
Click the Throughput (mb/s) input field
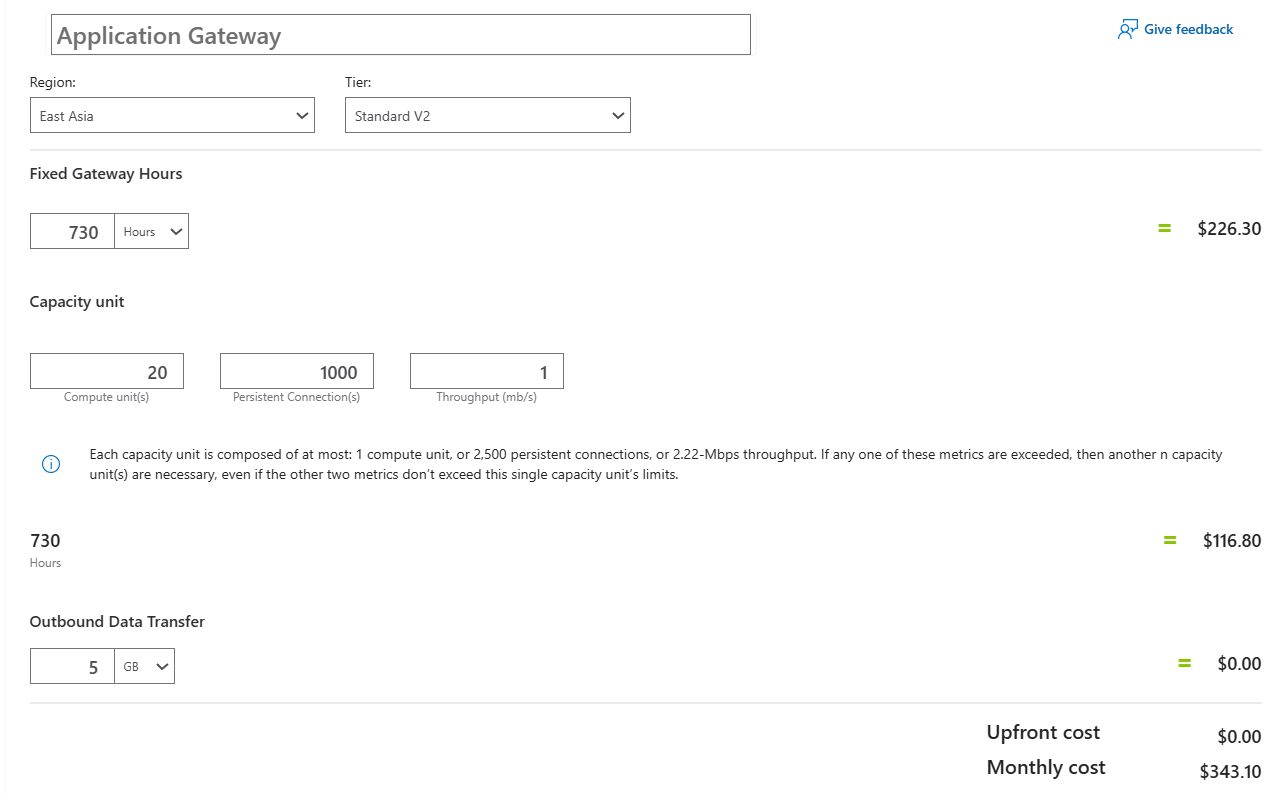487,371
